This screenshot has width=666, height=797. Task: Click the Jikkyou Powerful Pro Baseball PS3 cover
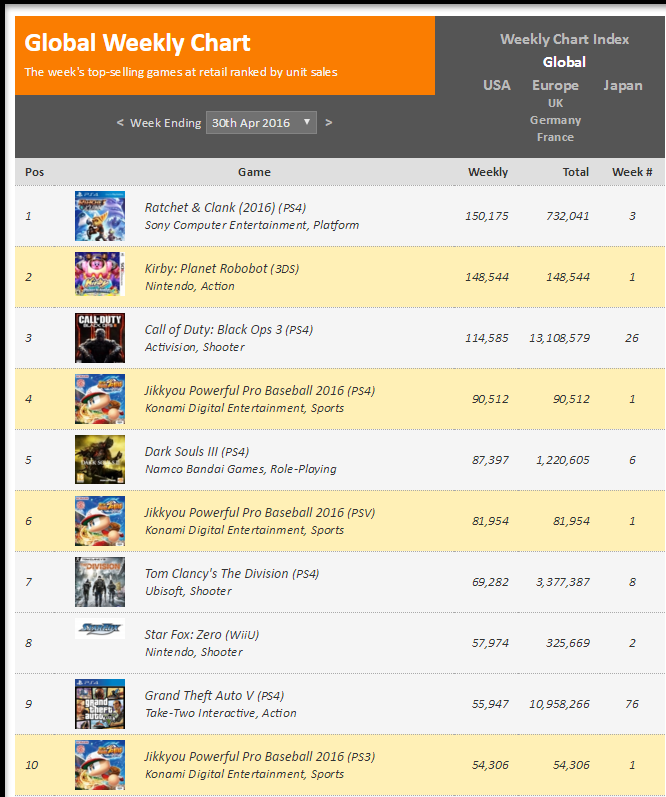tap(100, 765)
